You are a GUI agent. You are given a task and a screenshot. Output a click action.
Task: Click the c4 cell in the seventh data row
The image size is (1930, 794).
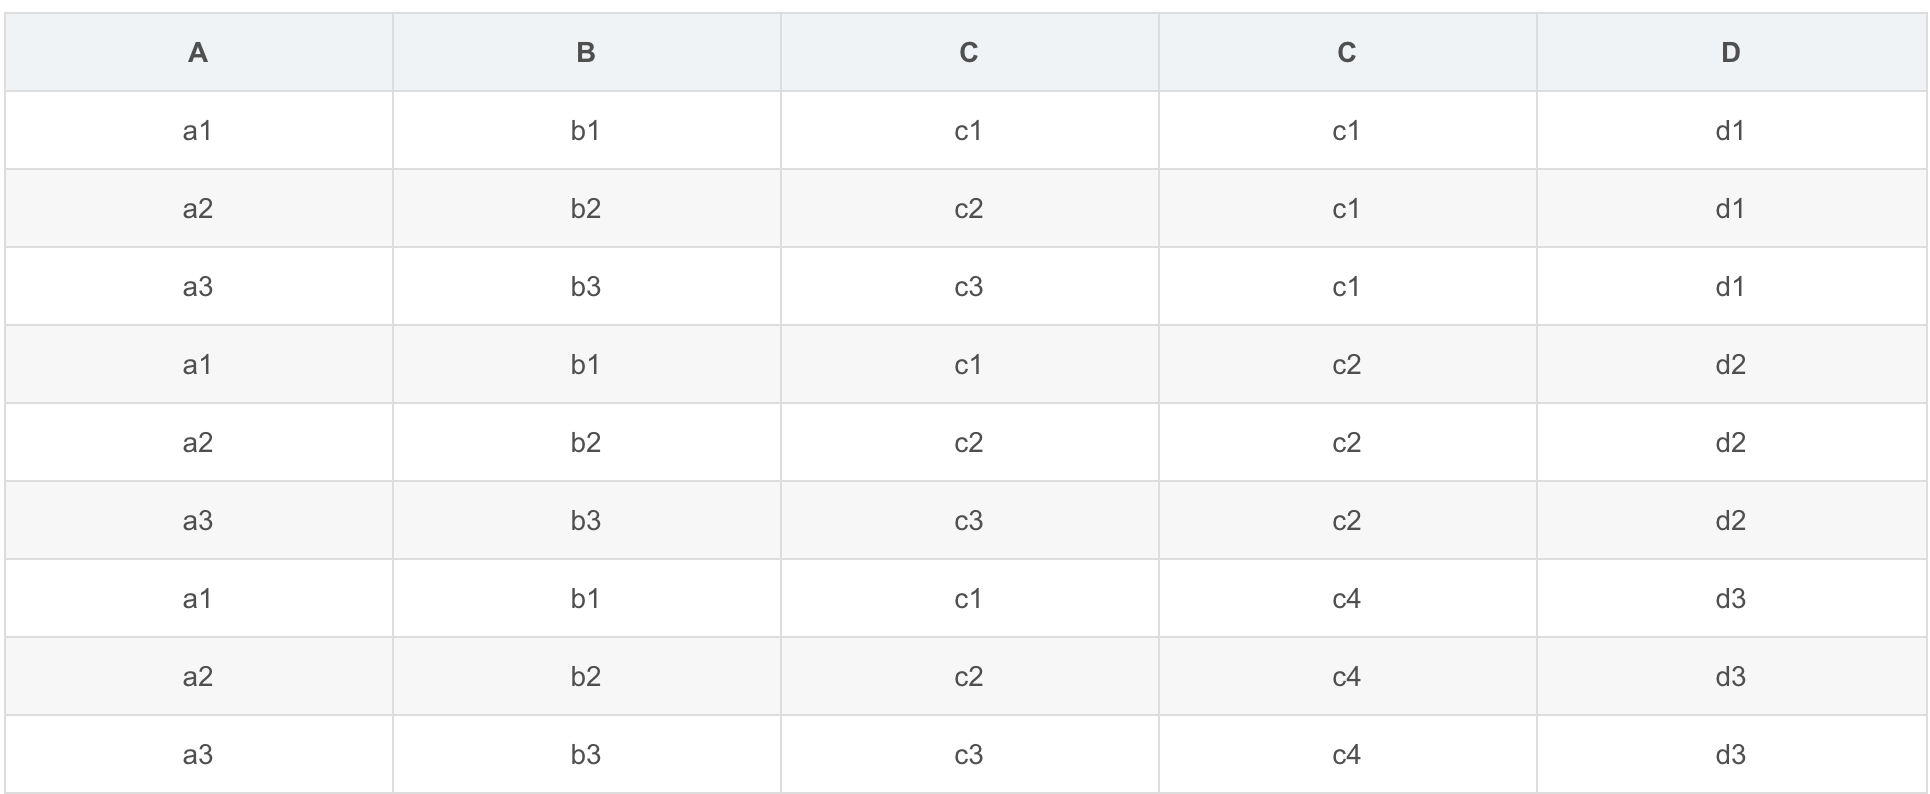tap(1346, 599)
